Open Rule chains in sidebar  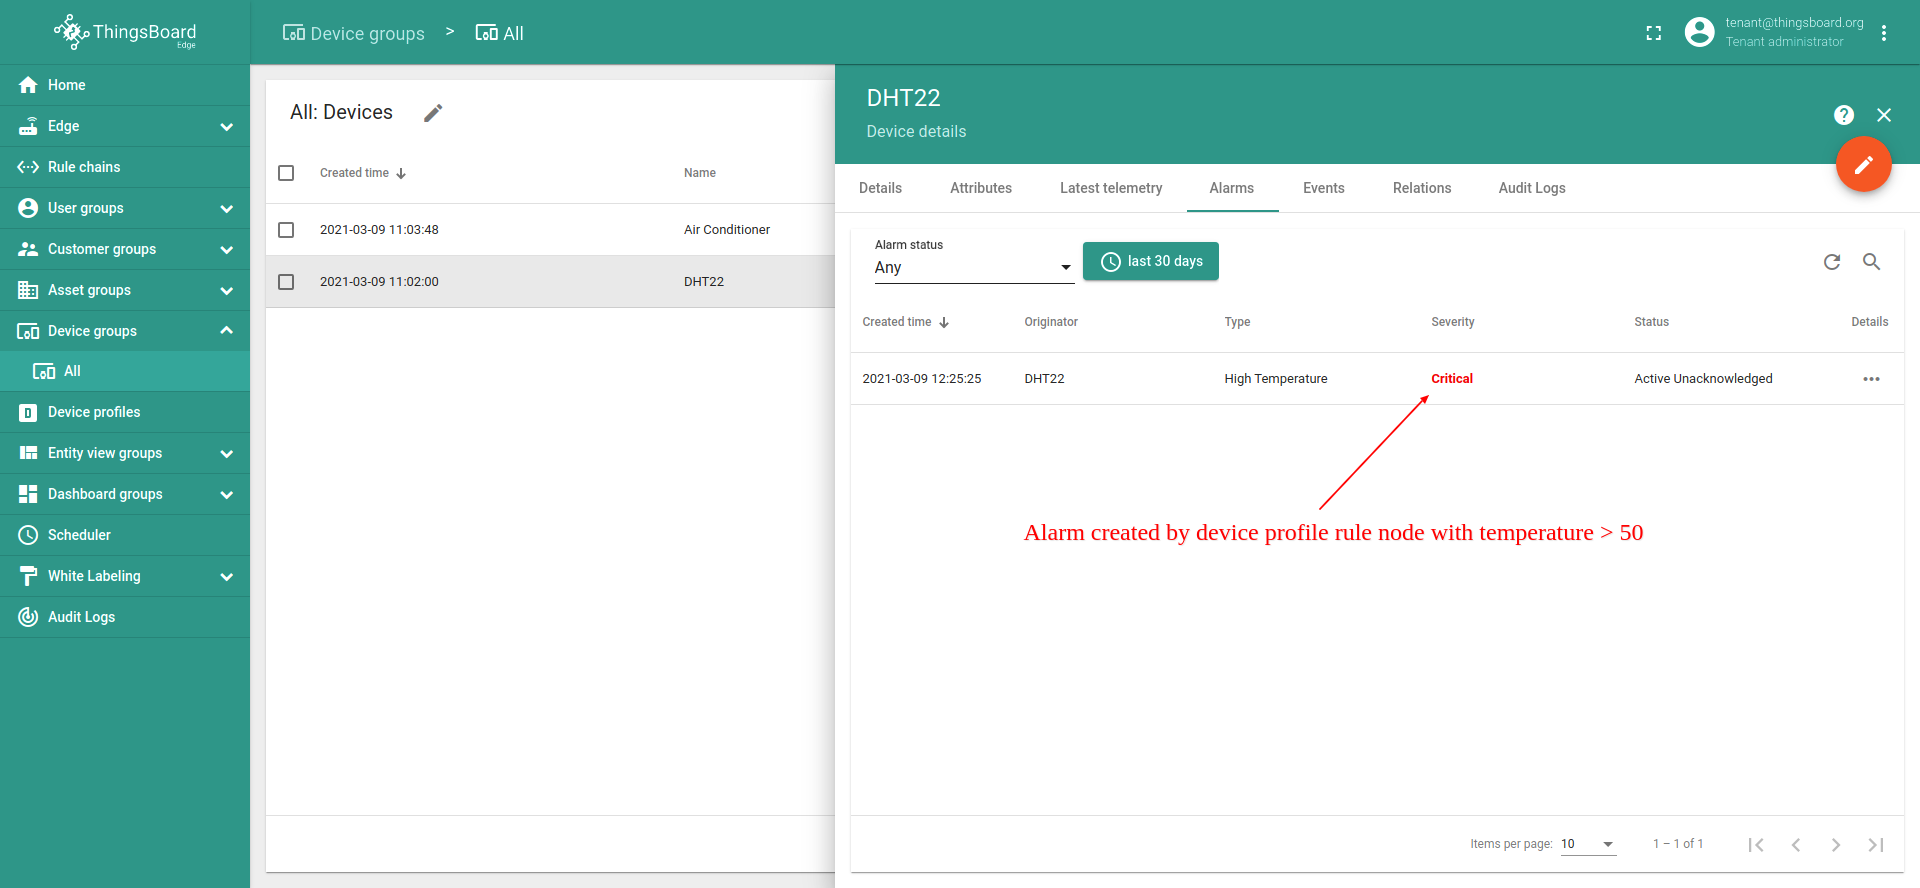125,167
